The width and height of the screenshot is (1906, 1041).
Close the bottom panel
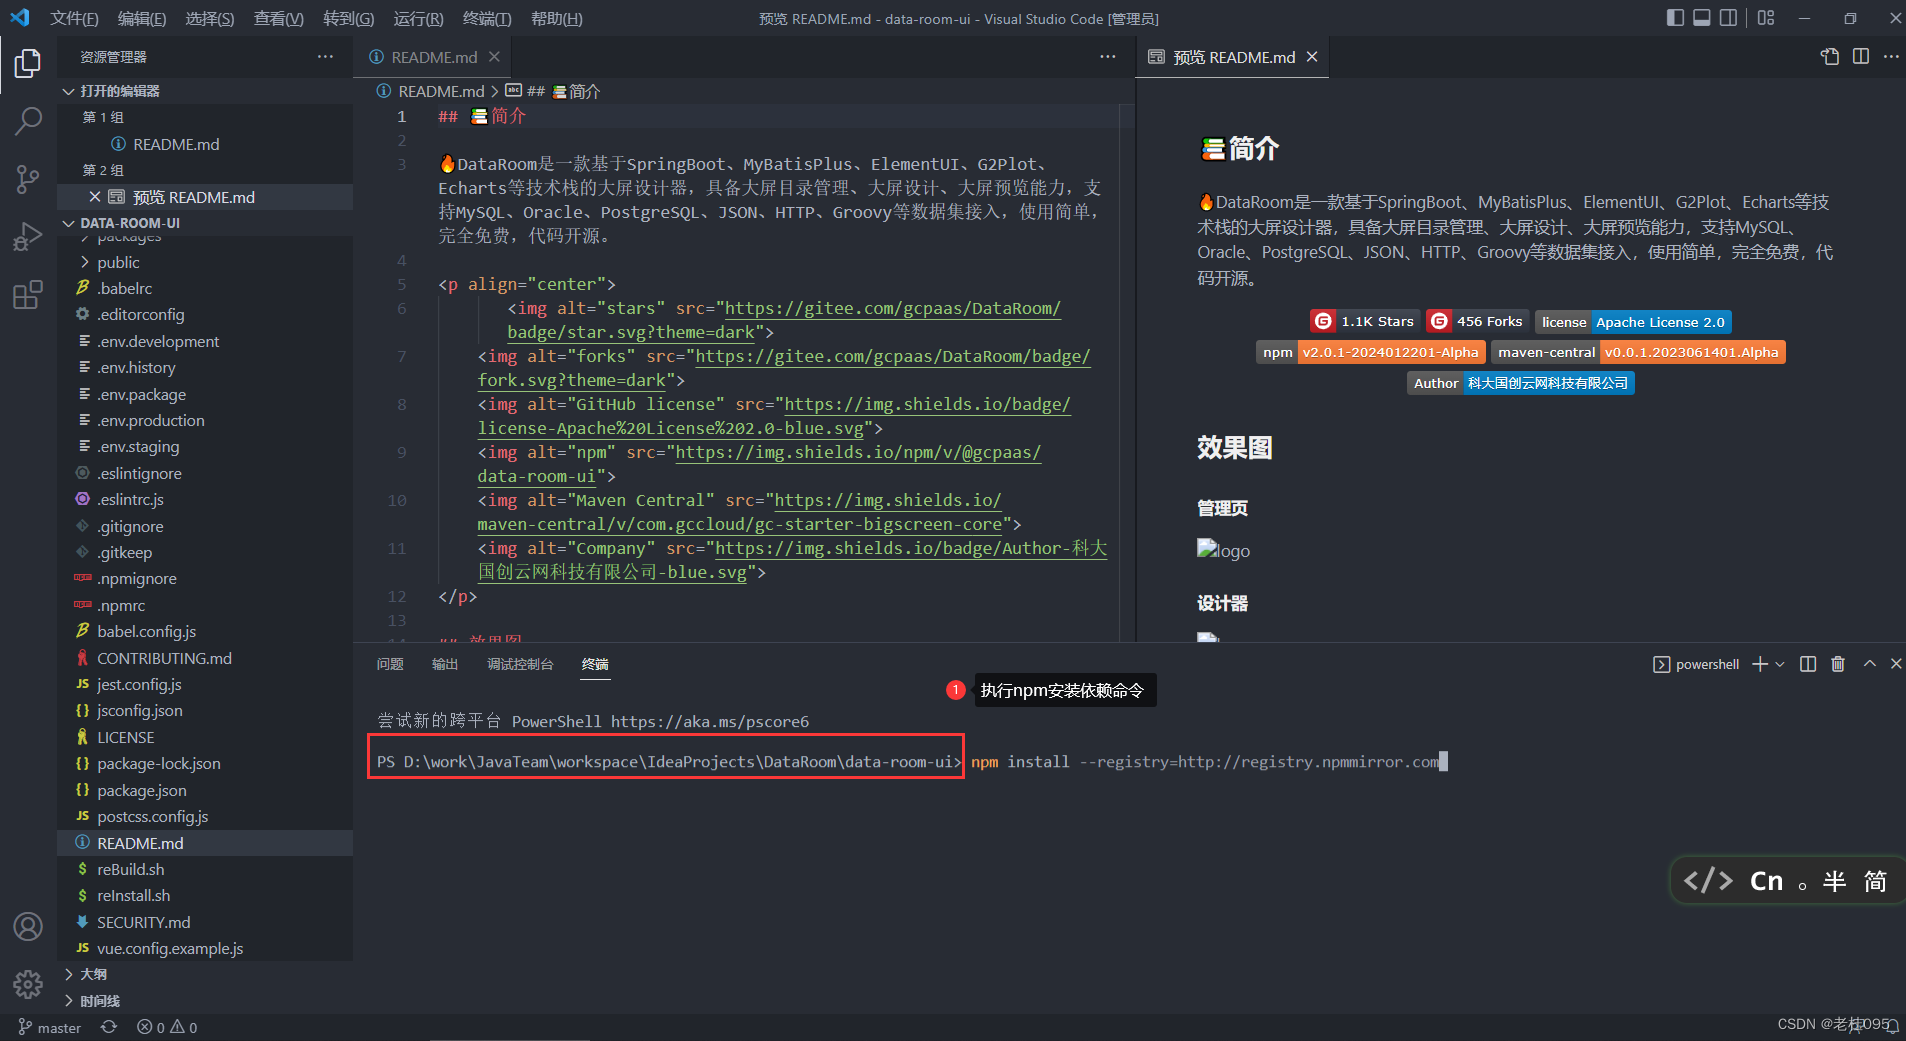coord(1895,664)
